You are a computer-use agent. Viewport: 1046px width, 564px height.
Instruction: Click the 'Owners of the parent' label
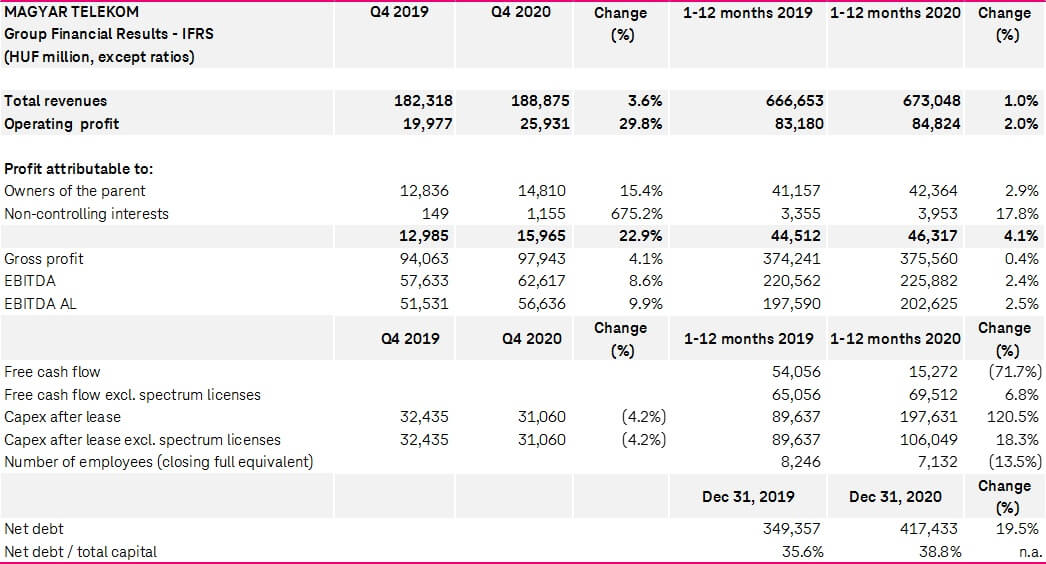click(x=74, y=191)
